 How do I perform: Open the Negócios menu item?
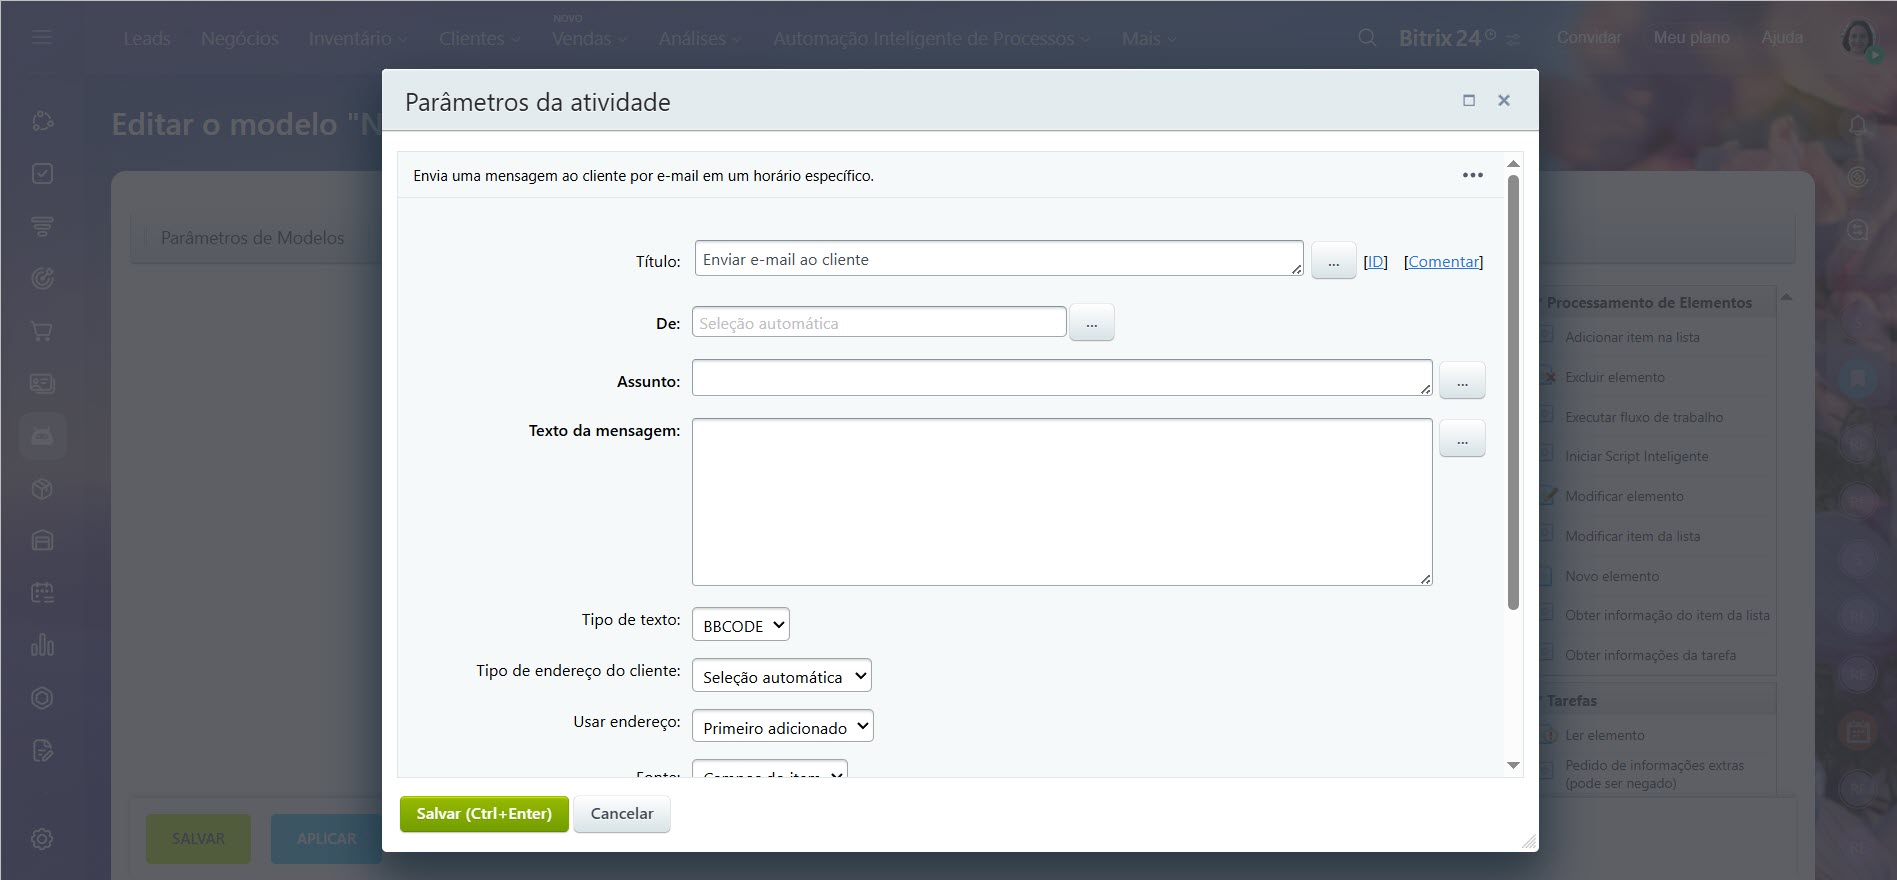(240, 38)
